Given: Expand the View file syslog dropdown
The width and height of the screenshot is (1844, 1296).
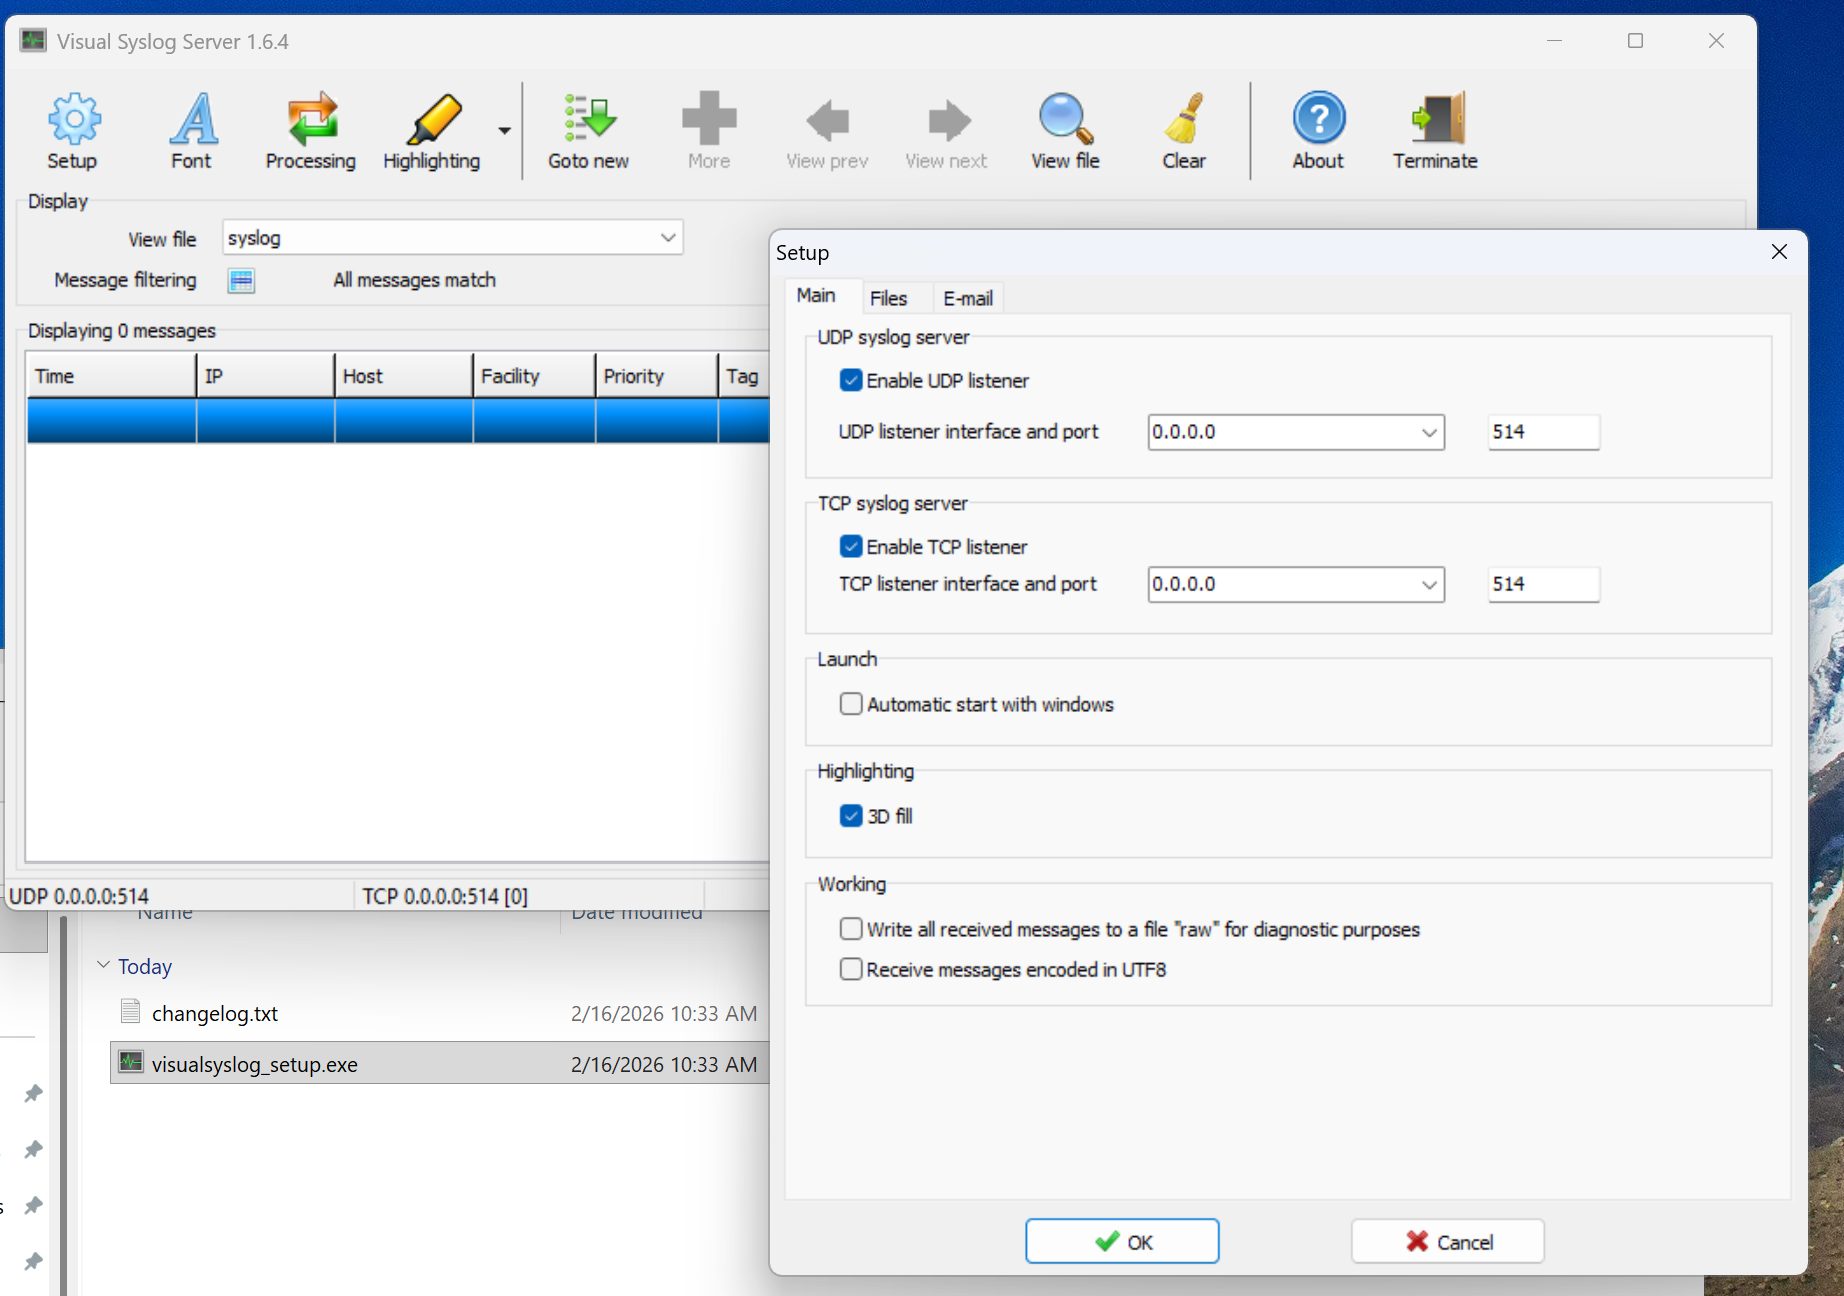Looking at the screenshot, I should (x=668, y=238).
